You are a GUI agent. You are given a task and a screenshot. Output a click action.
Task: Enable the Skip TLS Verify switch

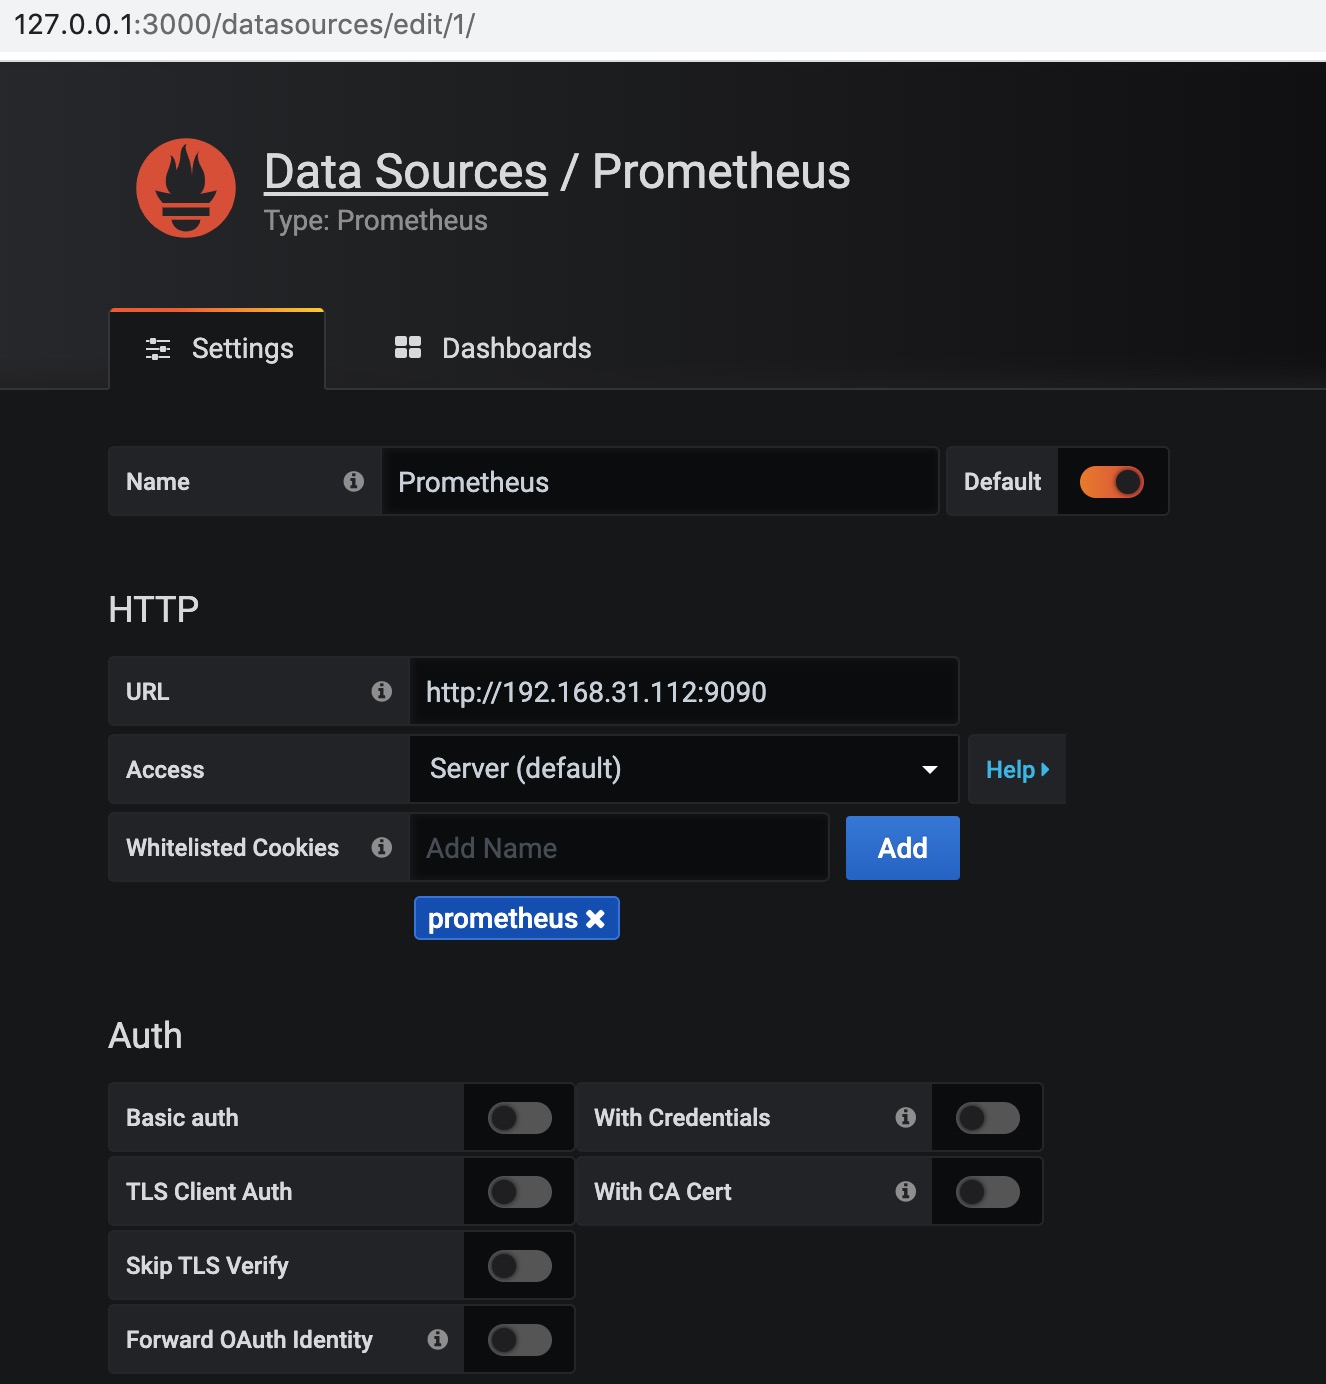[x=520, y=1266]
